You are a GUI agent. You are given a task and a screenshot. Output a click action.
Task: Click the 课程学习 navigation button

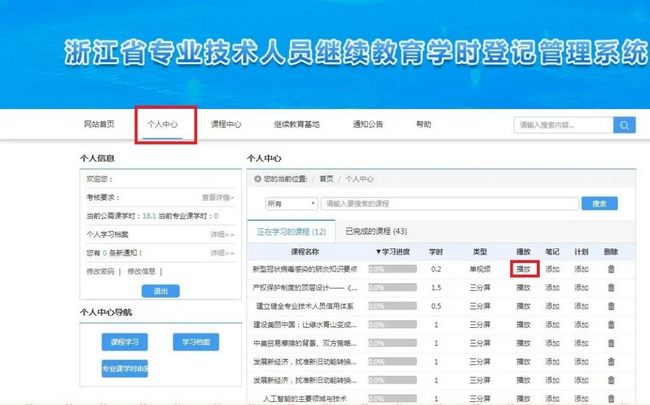(123, 342)
